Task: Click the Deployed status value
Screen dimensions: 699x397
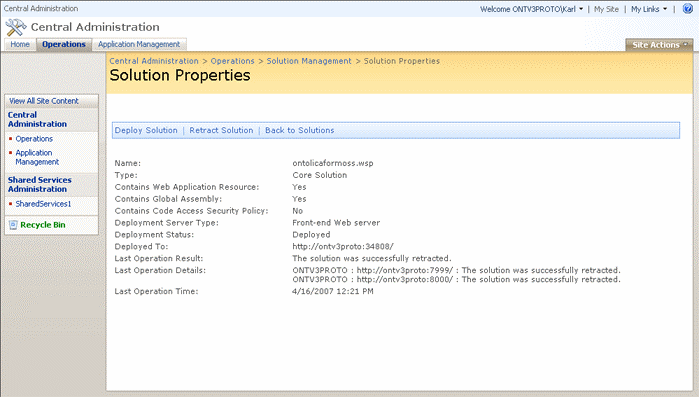Action: [x=311, y=235]
